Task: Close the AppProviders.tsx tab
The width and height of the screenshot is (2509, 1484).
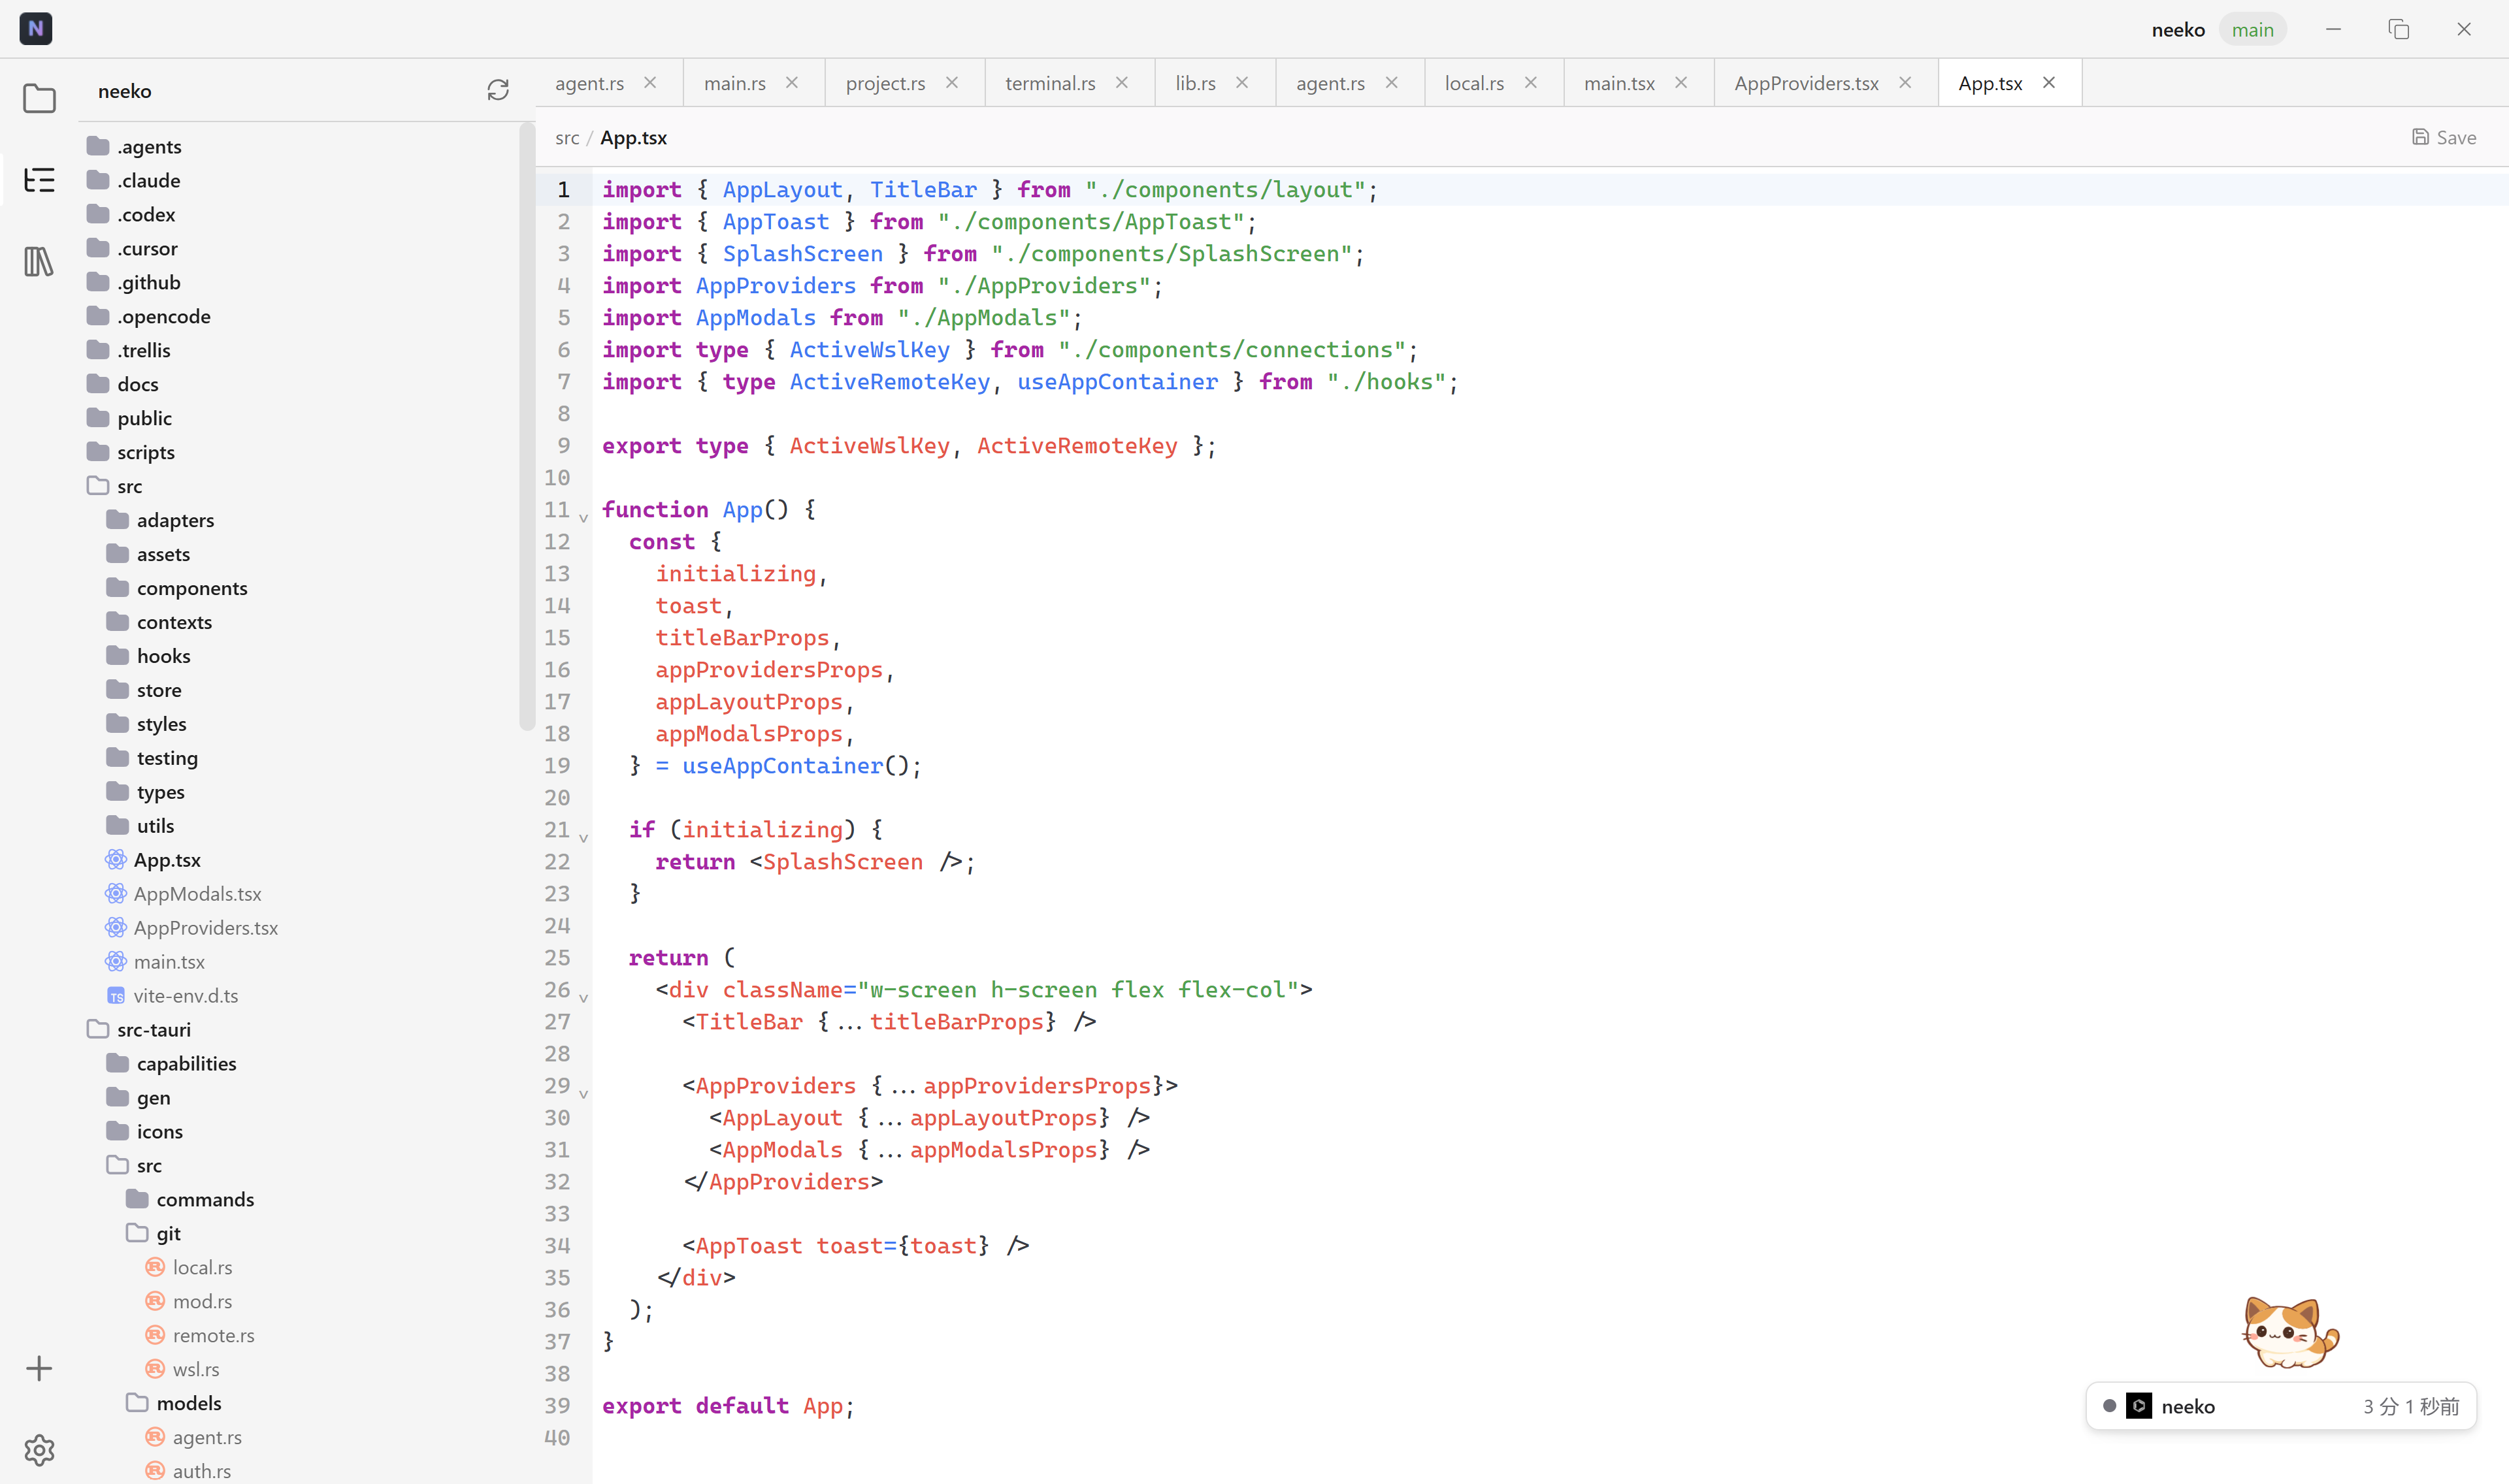Action: coord(1905,83)
